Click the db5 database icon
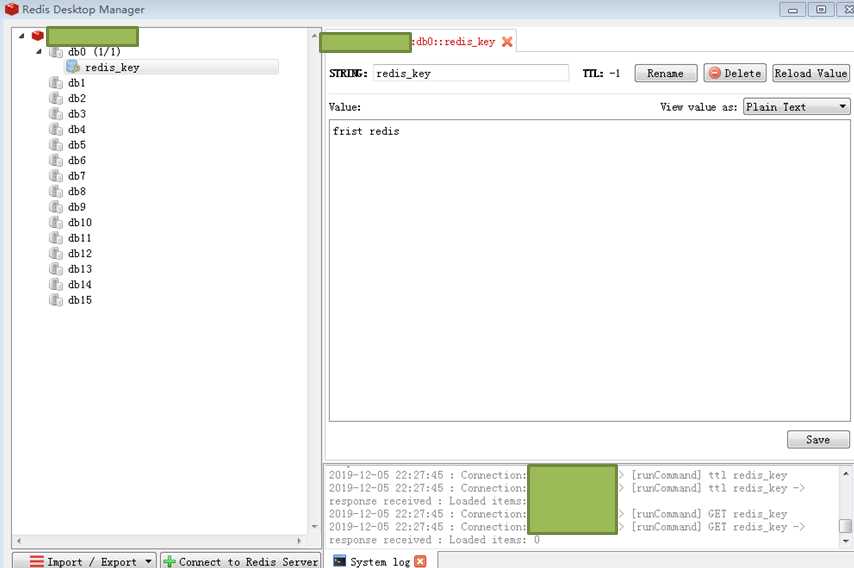The image size is (854, 568). click(56, 145)
